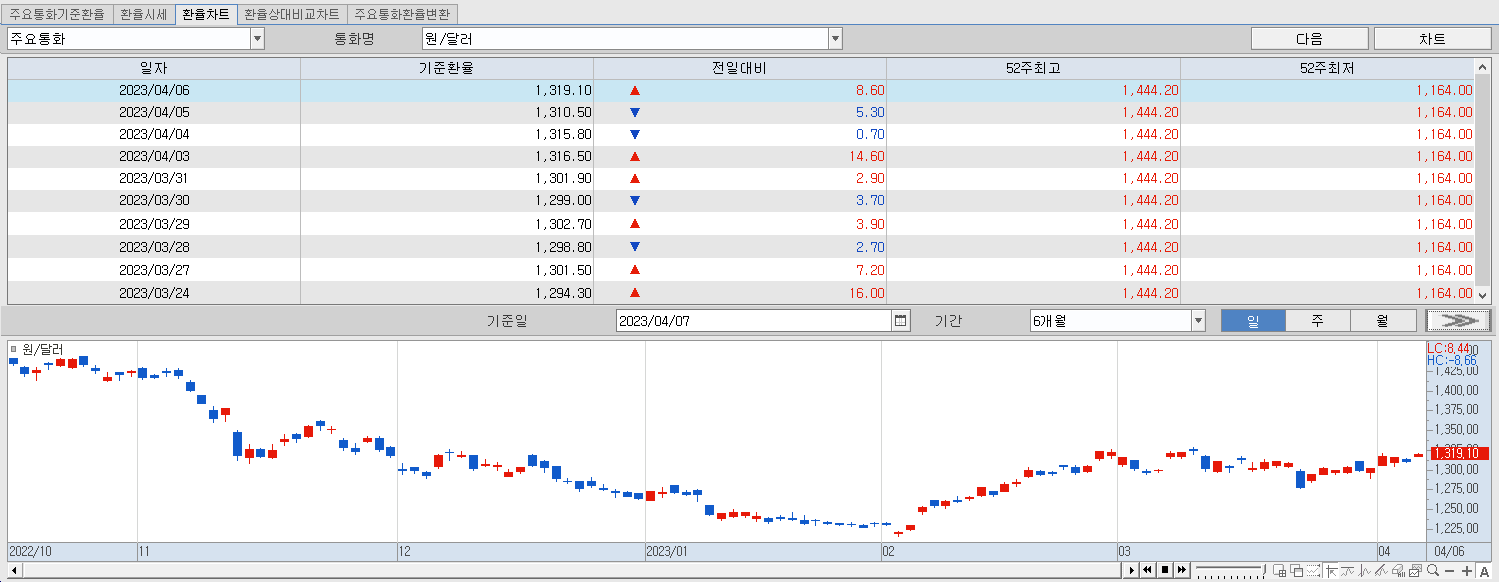The width and height of the screenshot is (1499, 582).
Task: Open the calendar picker beside 2023/04/07
Action: click(x=901, y=321)
